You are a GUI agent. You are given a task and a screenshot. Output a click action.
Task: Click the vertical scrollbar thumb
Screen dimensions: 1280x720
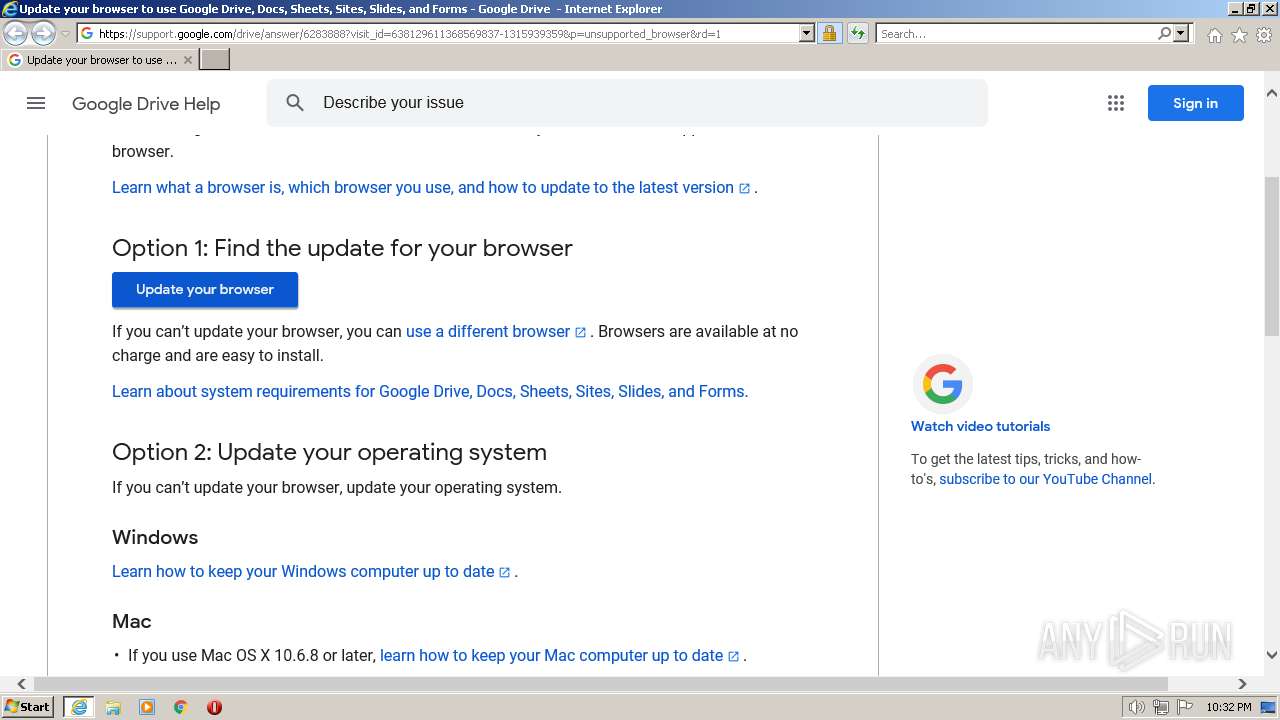[x=1272, y=258]
